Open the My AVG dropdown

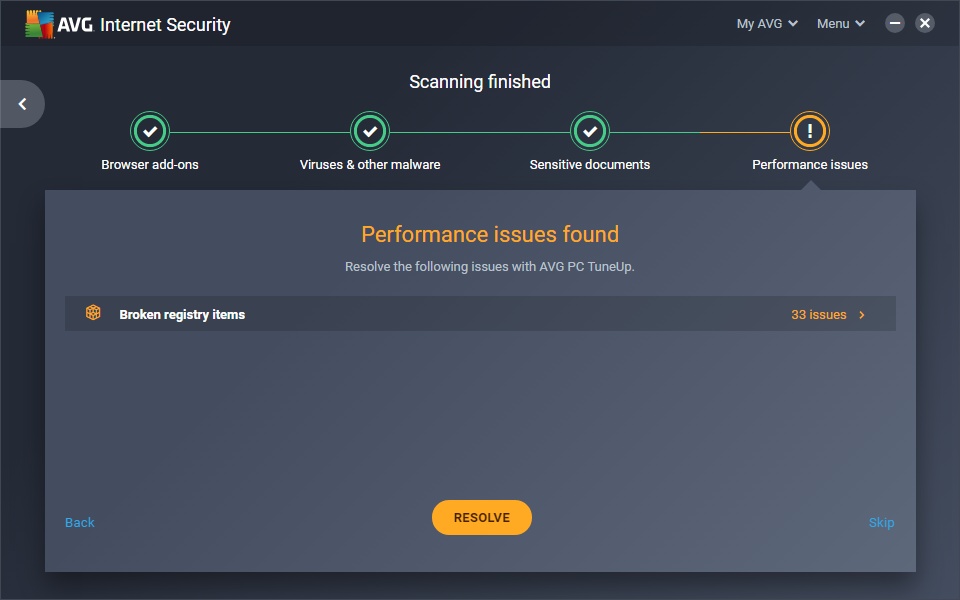point(767,24)
